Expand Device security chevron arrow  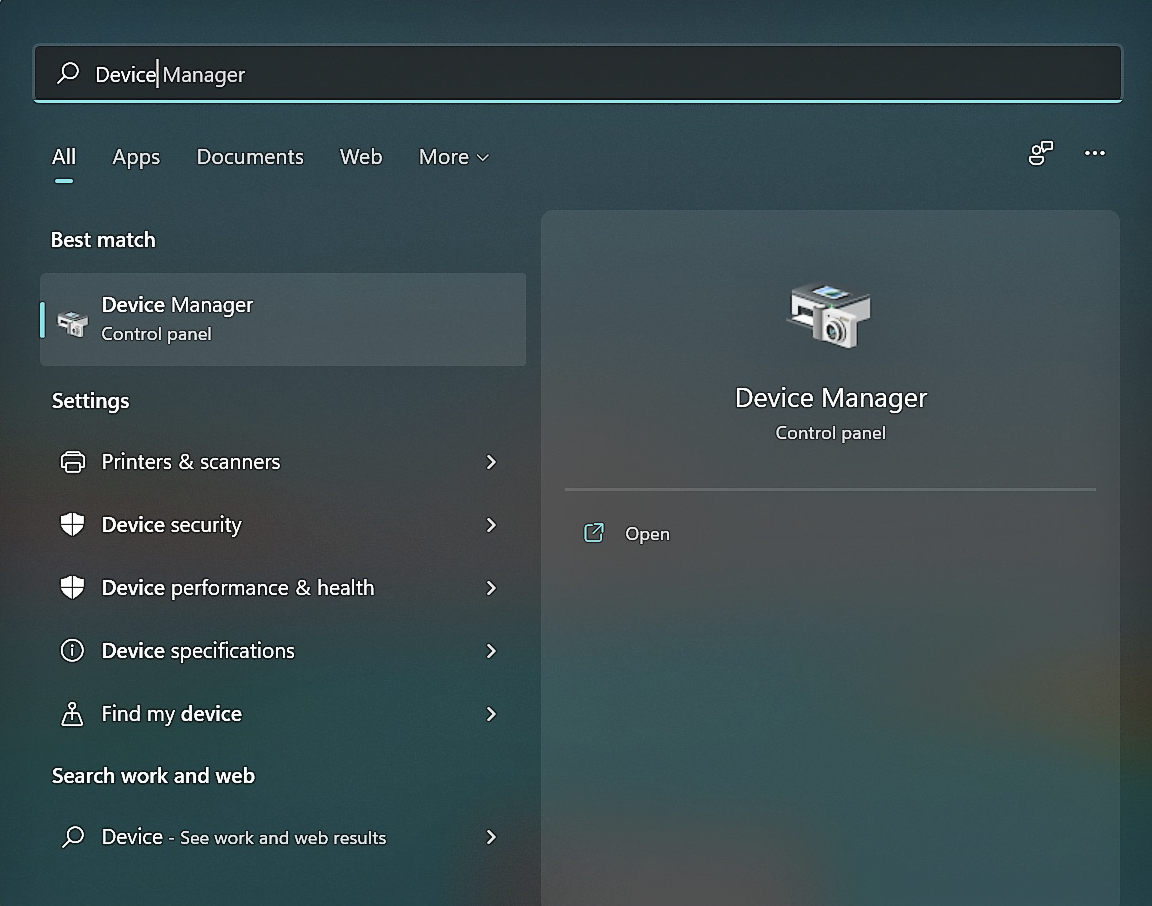(x=492, y=525)
